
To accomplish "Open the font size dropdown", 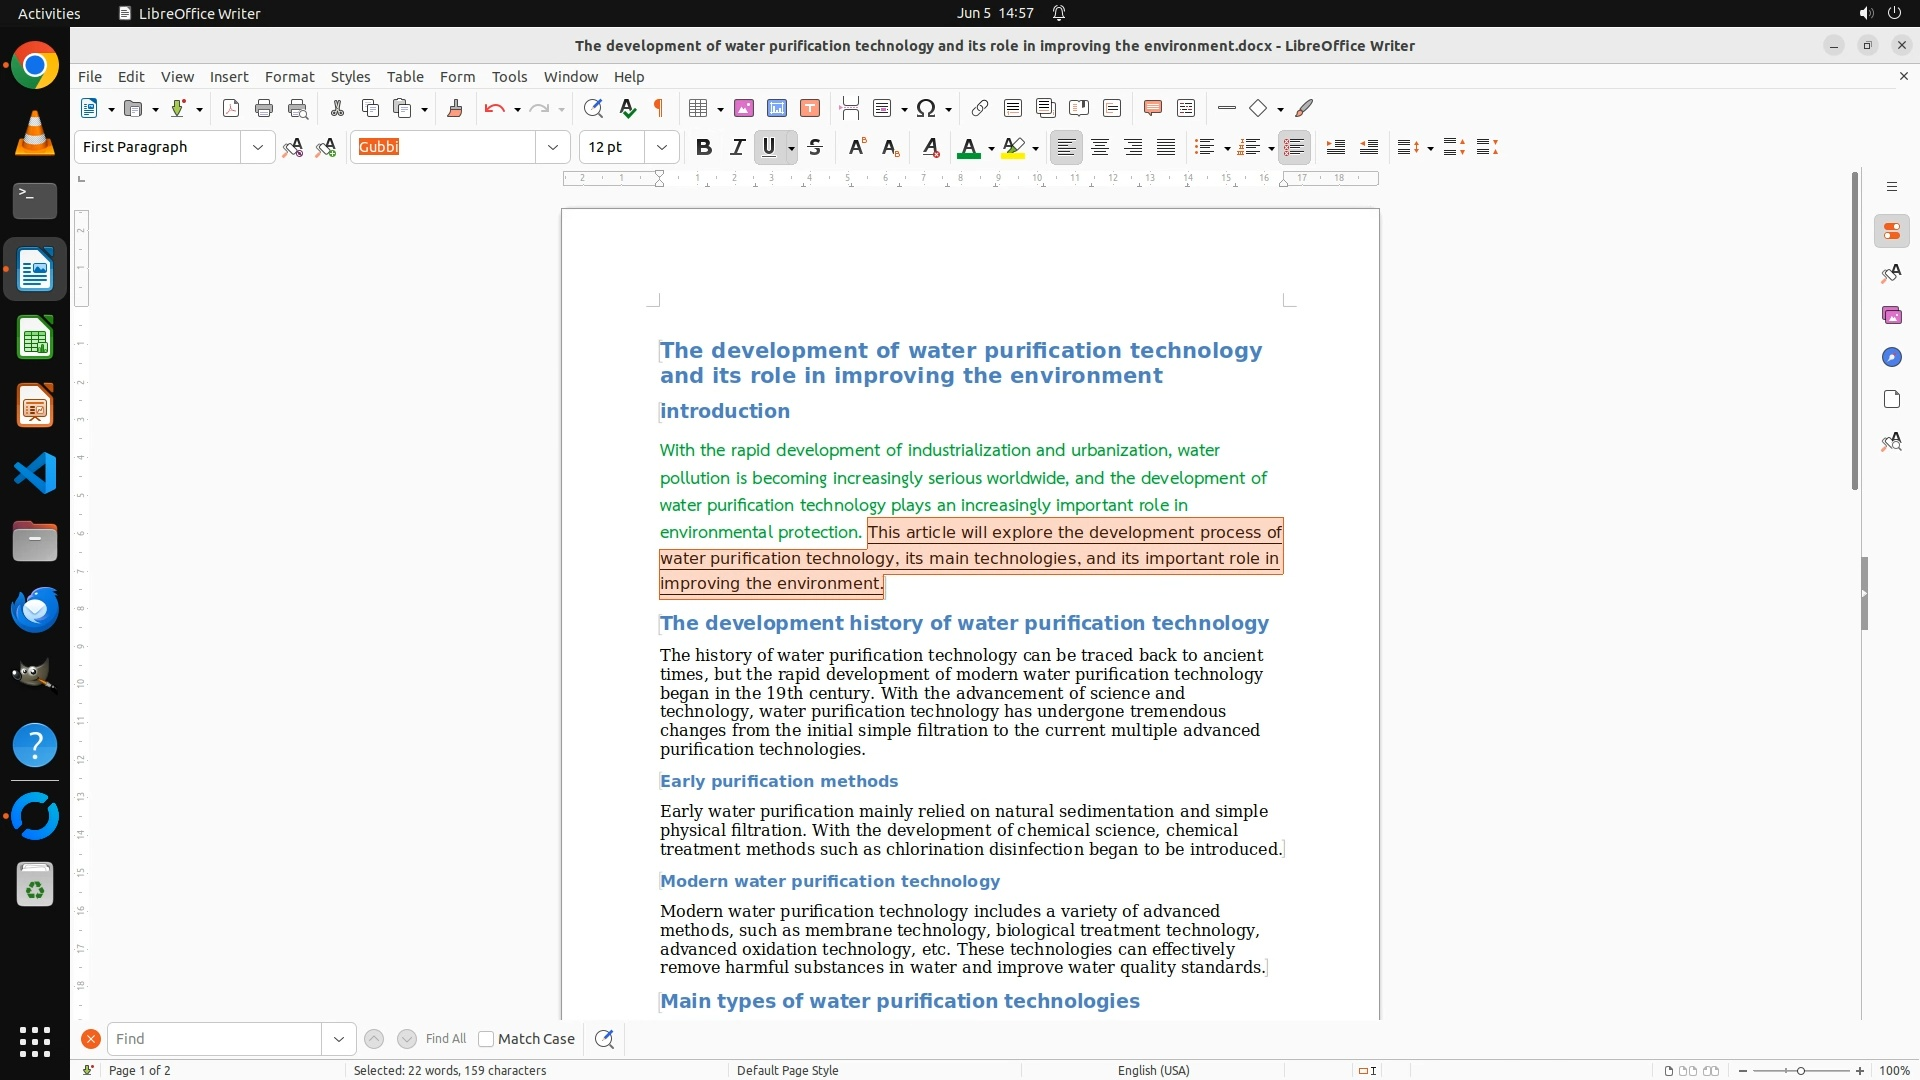I will click(662, 147).
